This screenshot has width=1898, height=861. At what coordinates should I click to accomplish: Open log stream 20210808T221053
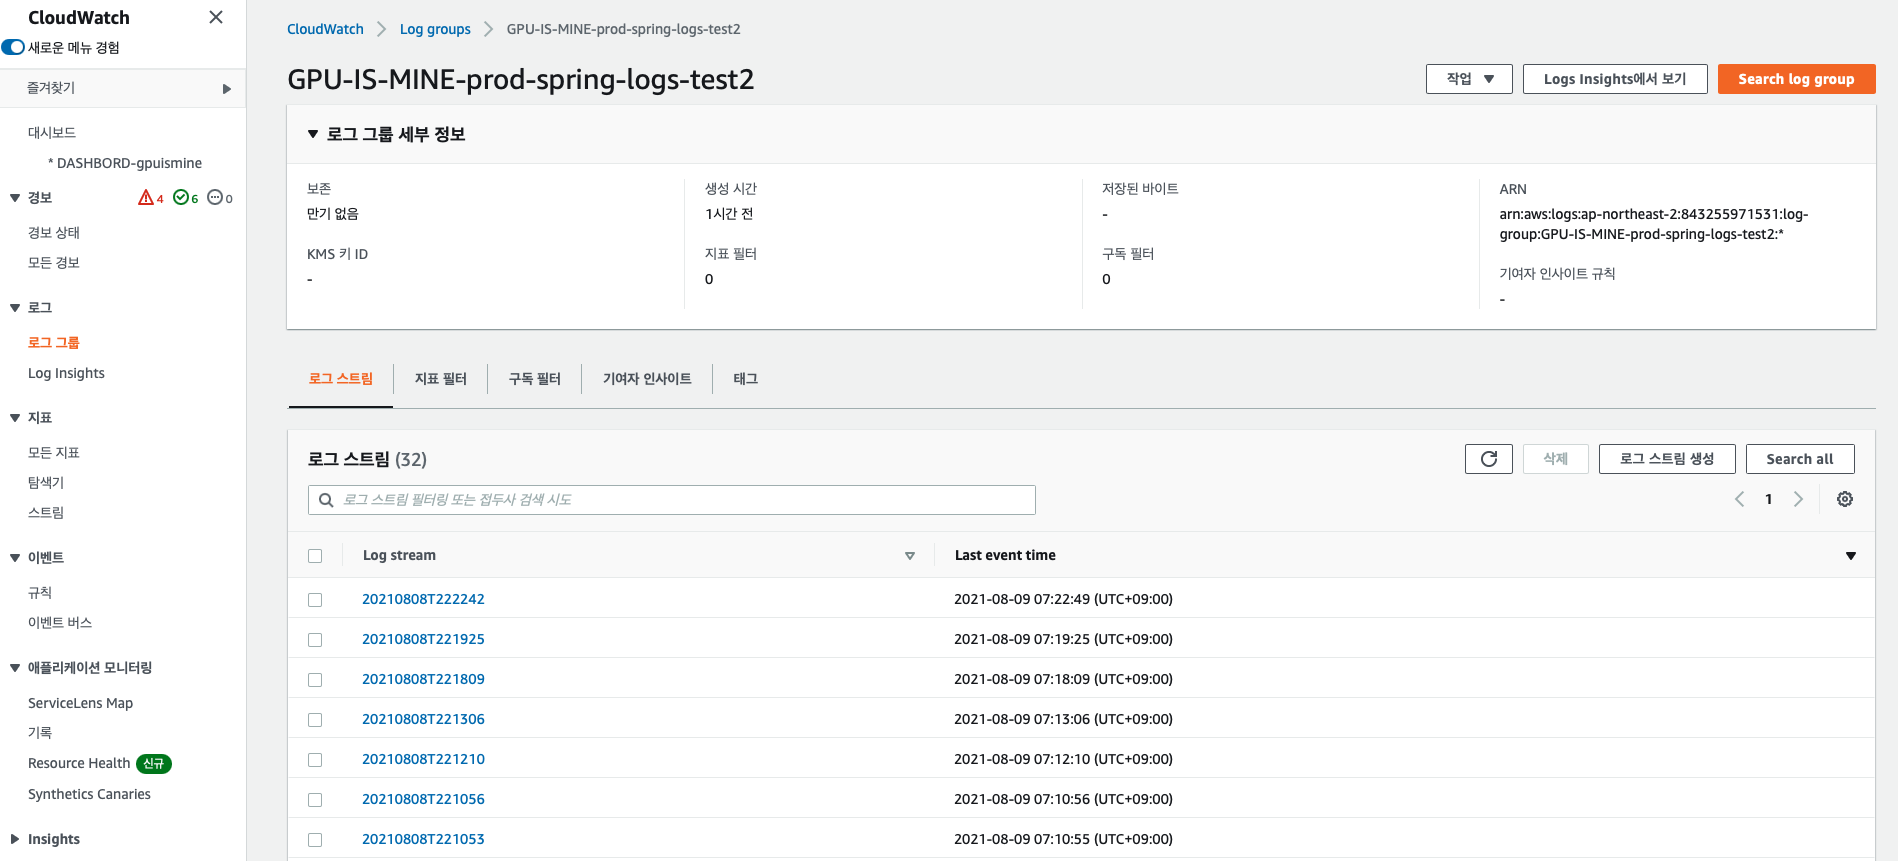pos(423,839)
